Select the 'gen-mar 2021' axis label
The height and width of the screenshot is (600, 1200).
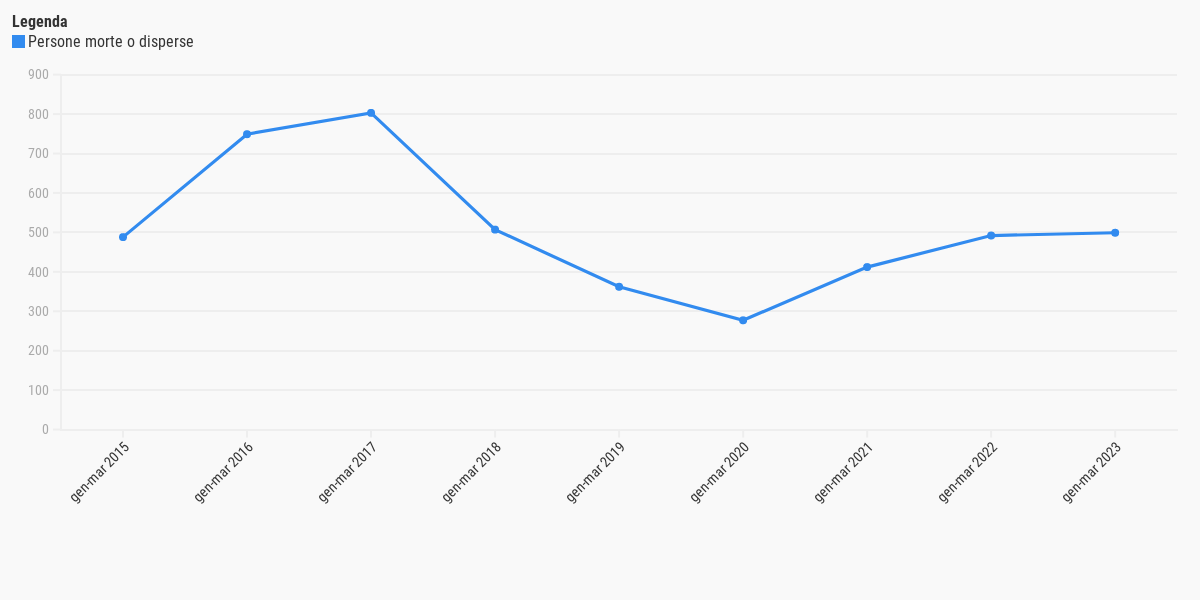click(845, 471)
